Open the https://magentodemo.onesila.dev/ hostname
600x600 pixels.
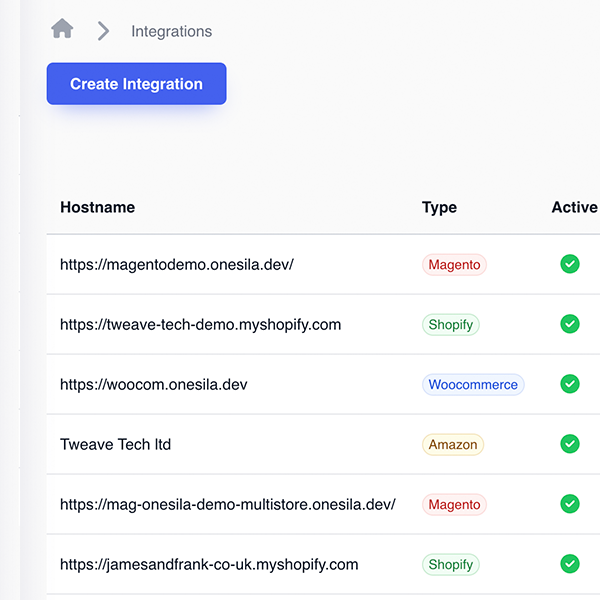tap(176, 265)
